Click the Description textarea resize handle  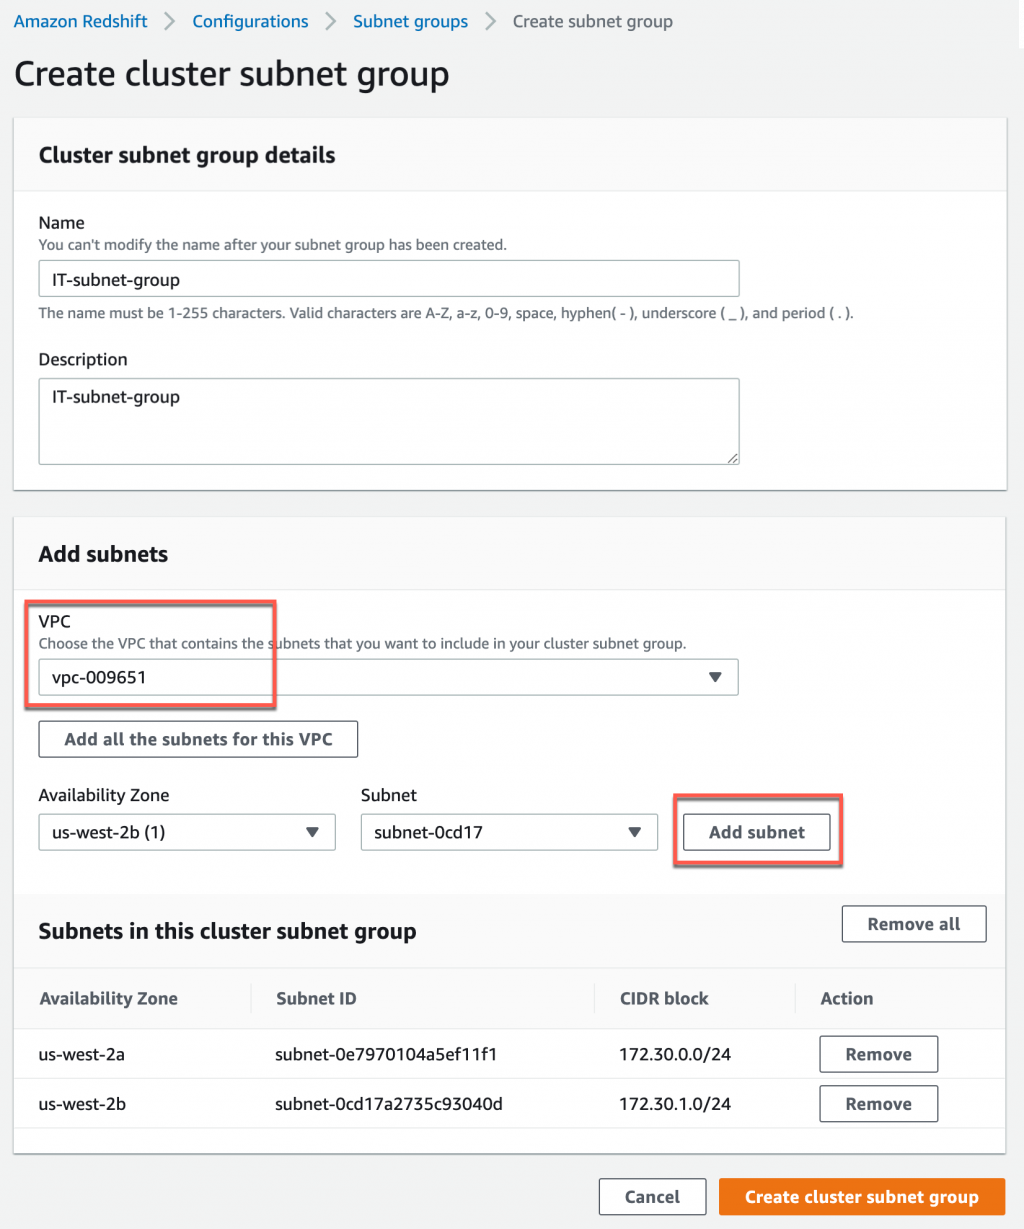tap(733, 458)
